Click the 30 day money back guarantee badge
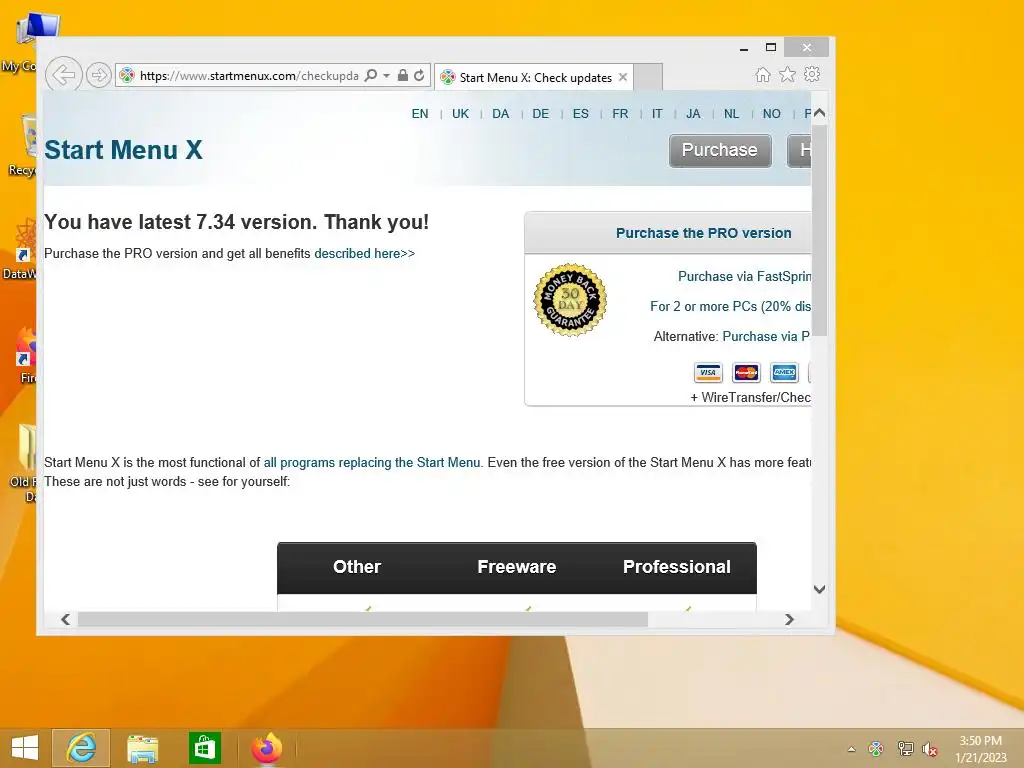 pyautogui.click(x=570, y=300)
